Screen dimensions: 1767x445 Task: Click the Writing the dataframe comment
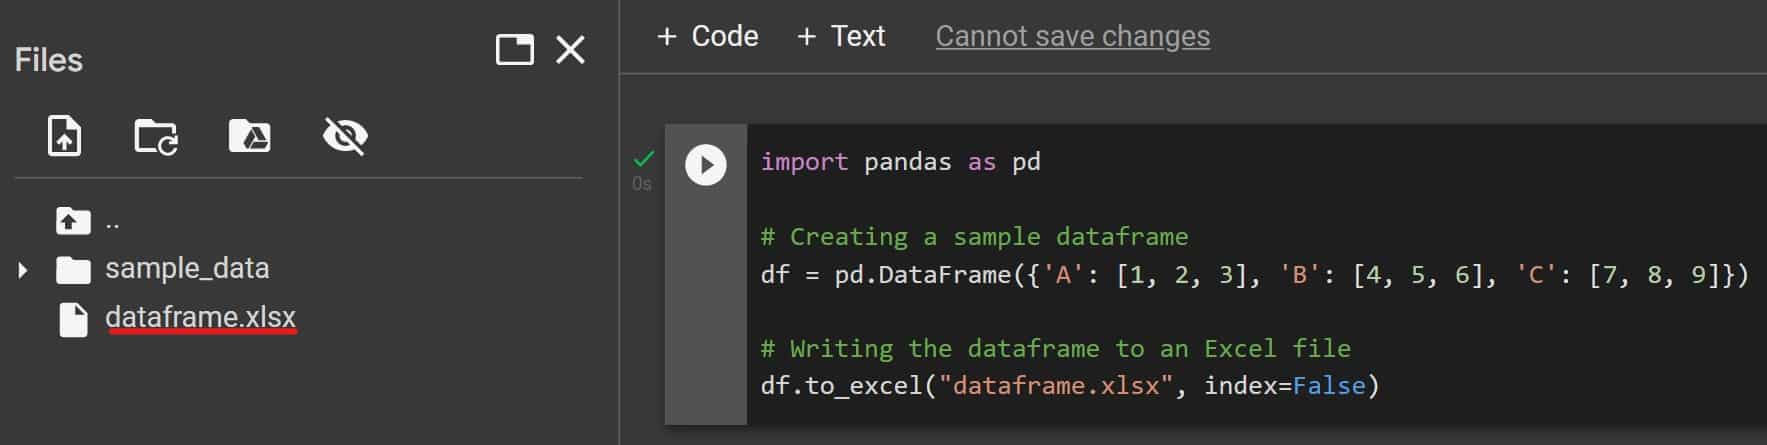coord(1056,348)
